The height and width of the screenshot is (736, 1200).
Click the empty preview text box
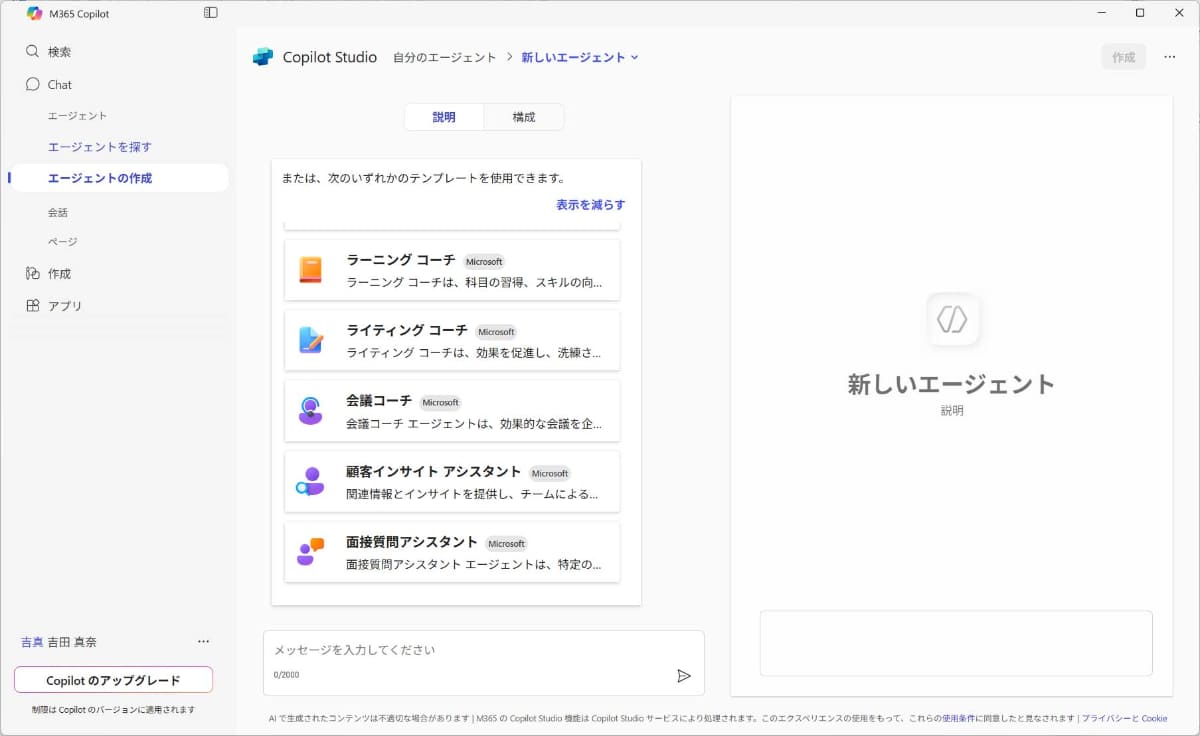pos(956,643)
